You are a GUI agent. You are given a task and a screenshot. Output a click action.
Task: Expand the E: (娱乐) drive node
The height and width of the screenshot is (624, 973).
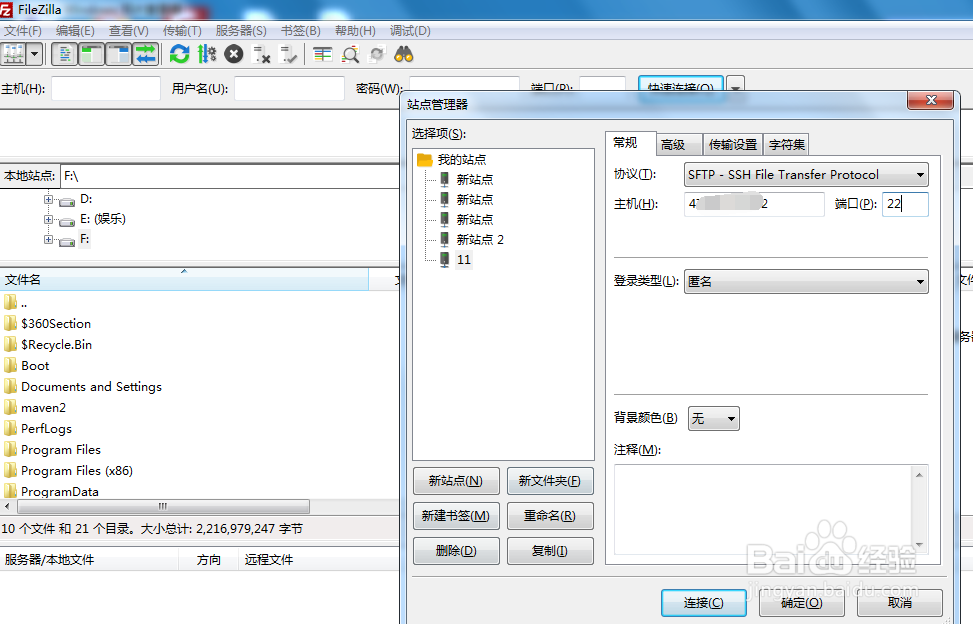[48, 219]
